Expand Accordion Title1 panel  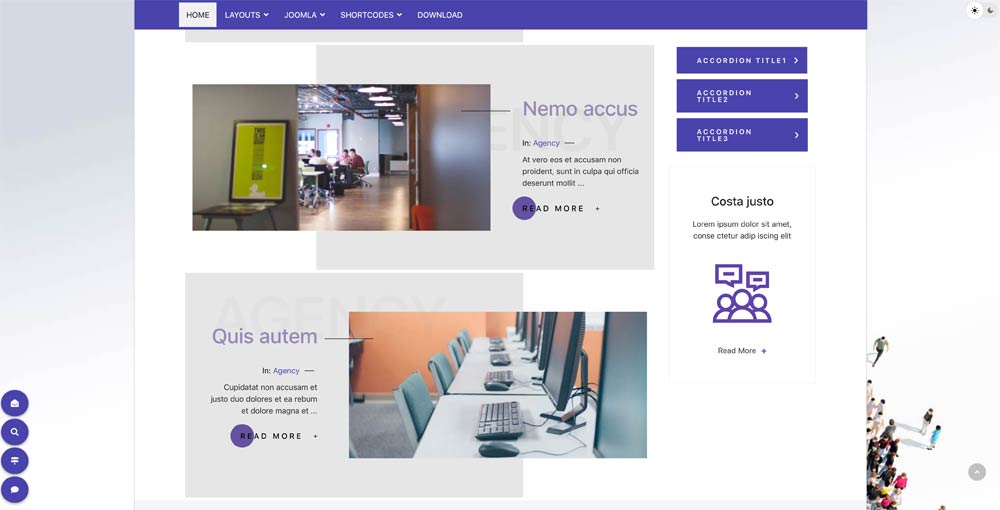(x=742, y=61)
